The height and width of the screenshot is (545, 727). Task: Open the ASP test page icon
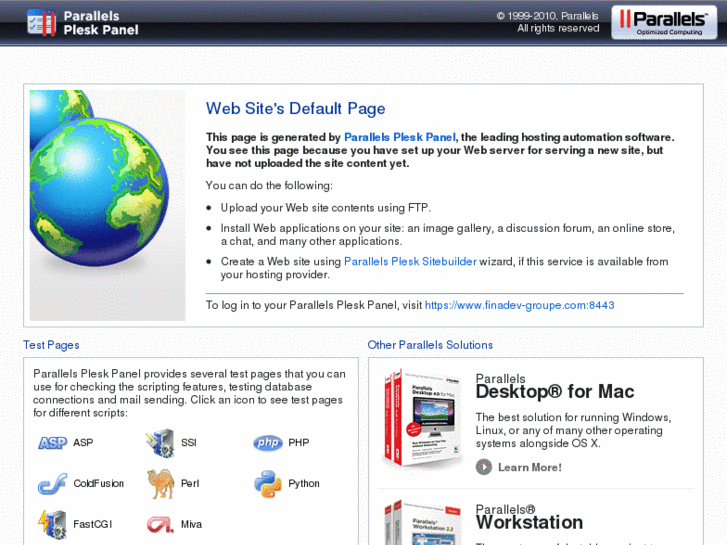tap(52, 443)
